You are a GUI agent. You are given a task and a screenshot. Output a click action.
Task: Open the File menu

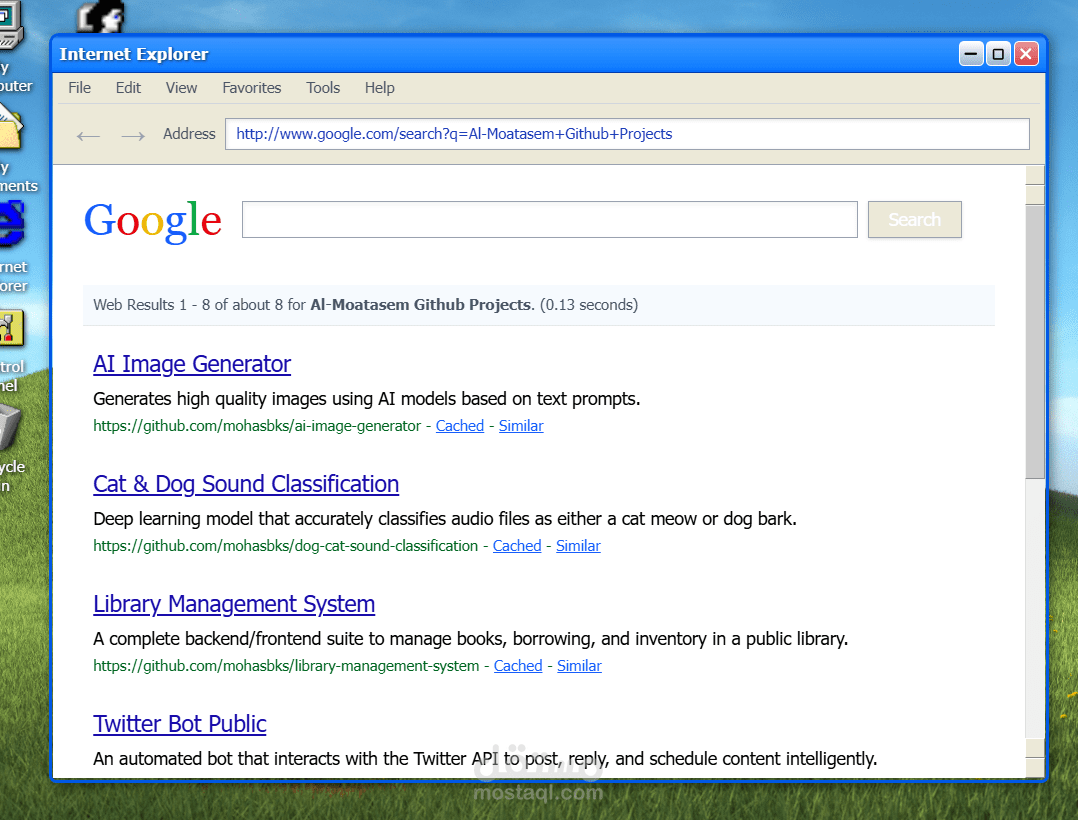coord(80,88)
